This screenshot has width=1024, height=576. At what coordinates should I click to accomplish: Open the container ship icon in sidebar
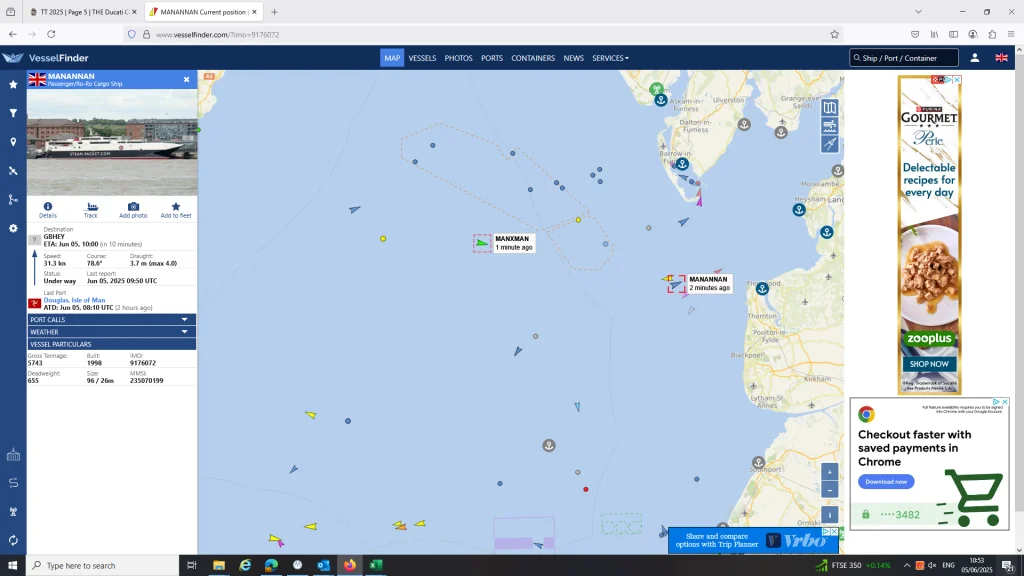(x=13, y=455)
